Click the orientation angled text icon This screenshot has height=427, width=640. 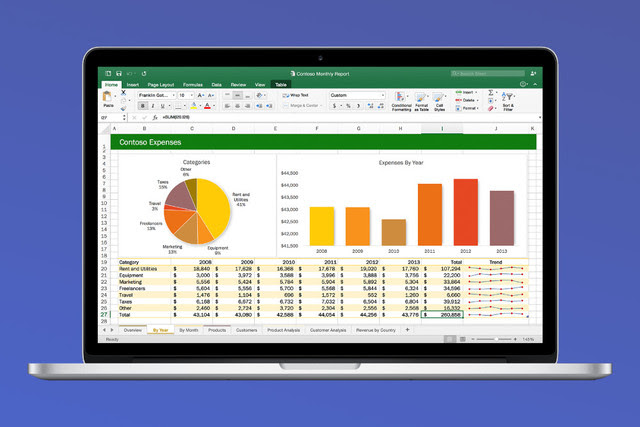(x=259, y=95)
